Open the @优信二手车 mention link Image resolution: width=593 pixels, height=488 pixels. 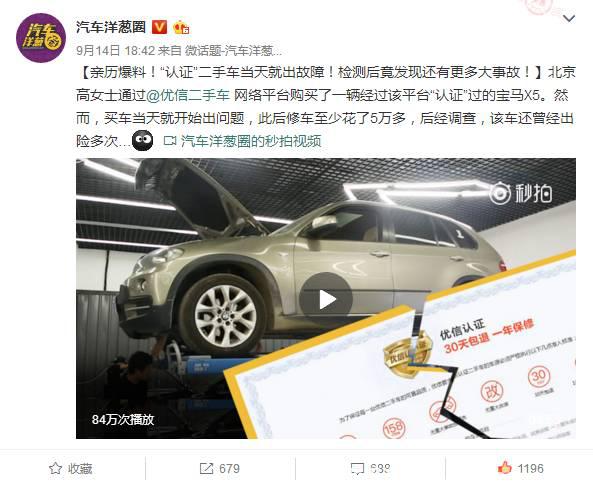click(188, 95)
